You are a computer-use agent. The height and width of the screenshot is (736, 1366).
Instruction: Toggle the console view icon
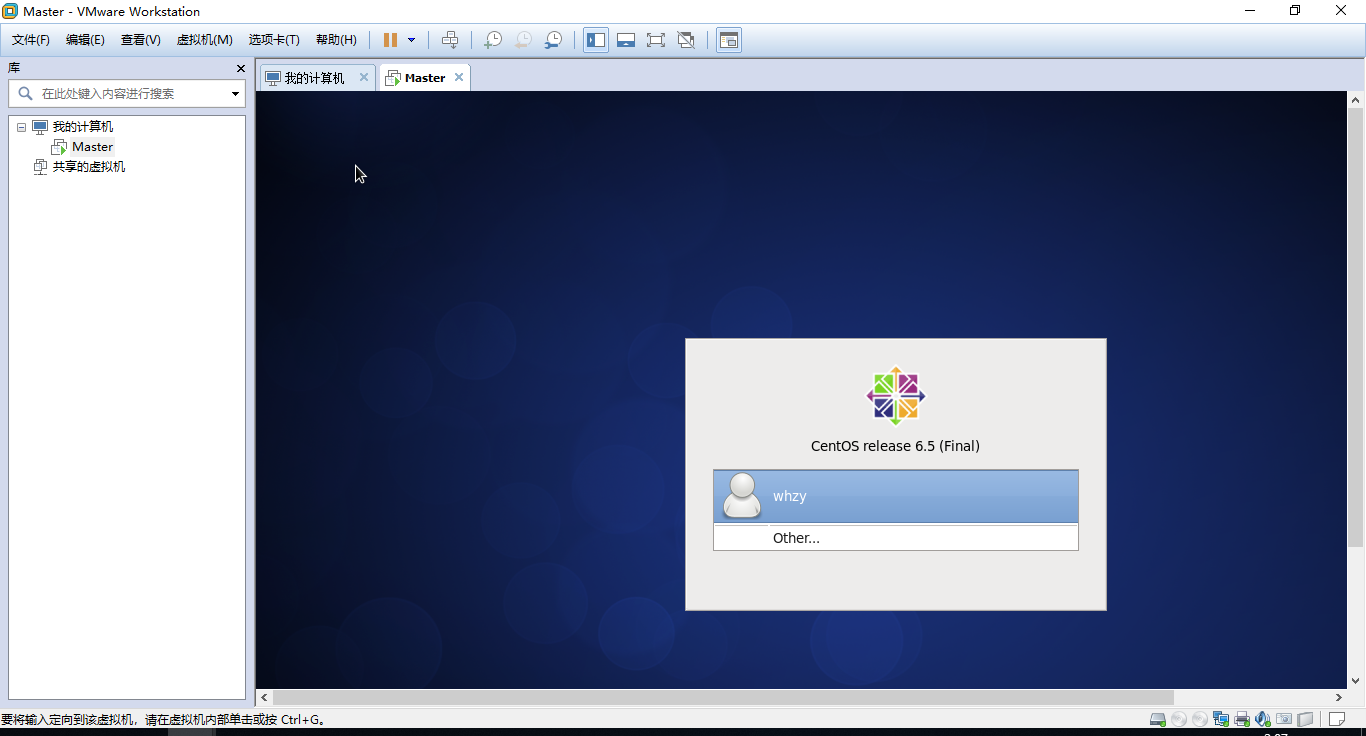click(729, 40)
